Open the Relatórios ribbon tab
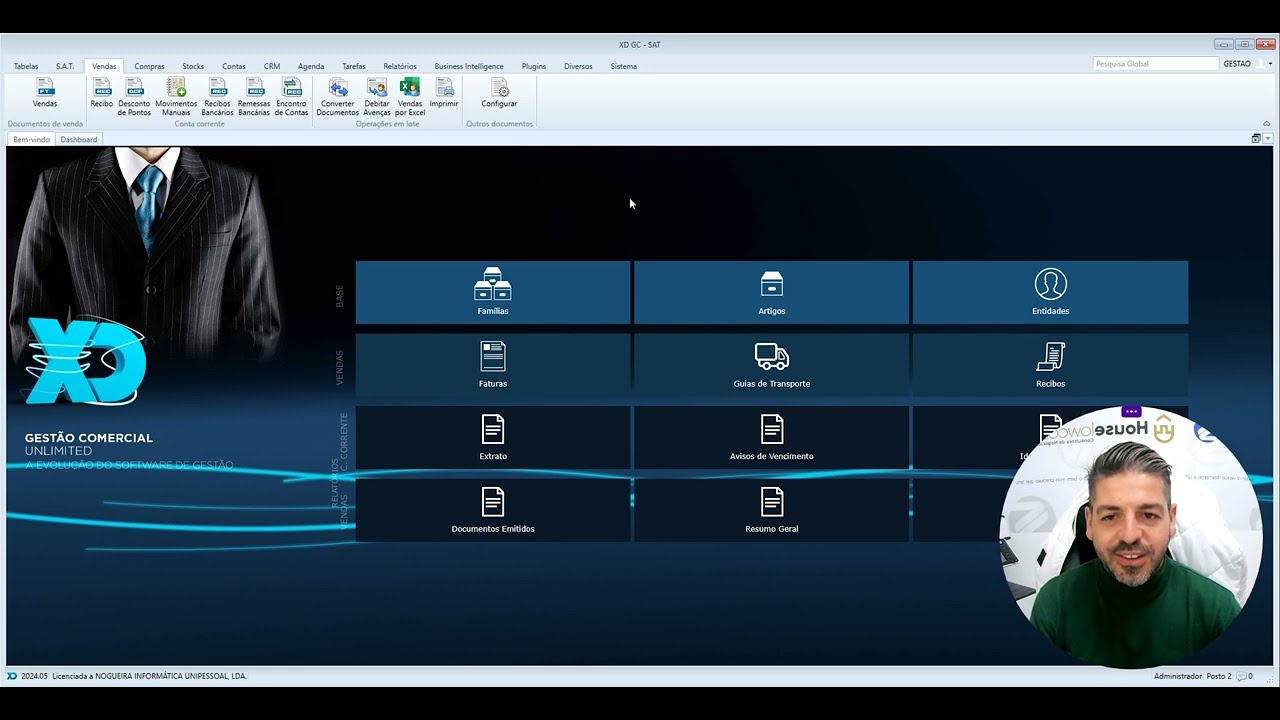1280x720 pixels. (x=400, y=66)
